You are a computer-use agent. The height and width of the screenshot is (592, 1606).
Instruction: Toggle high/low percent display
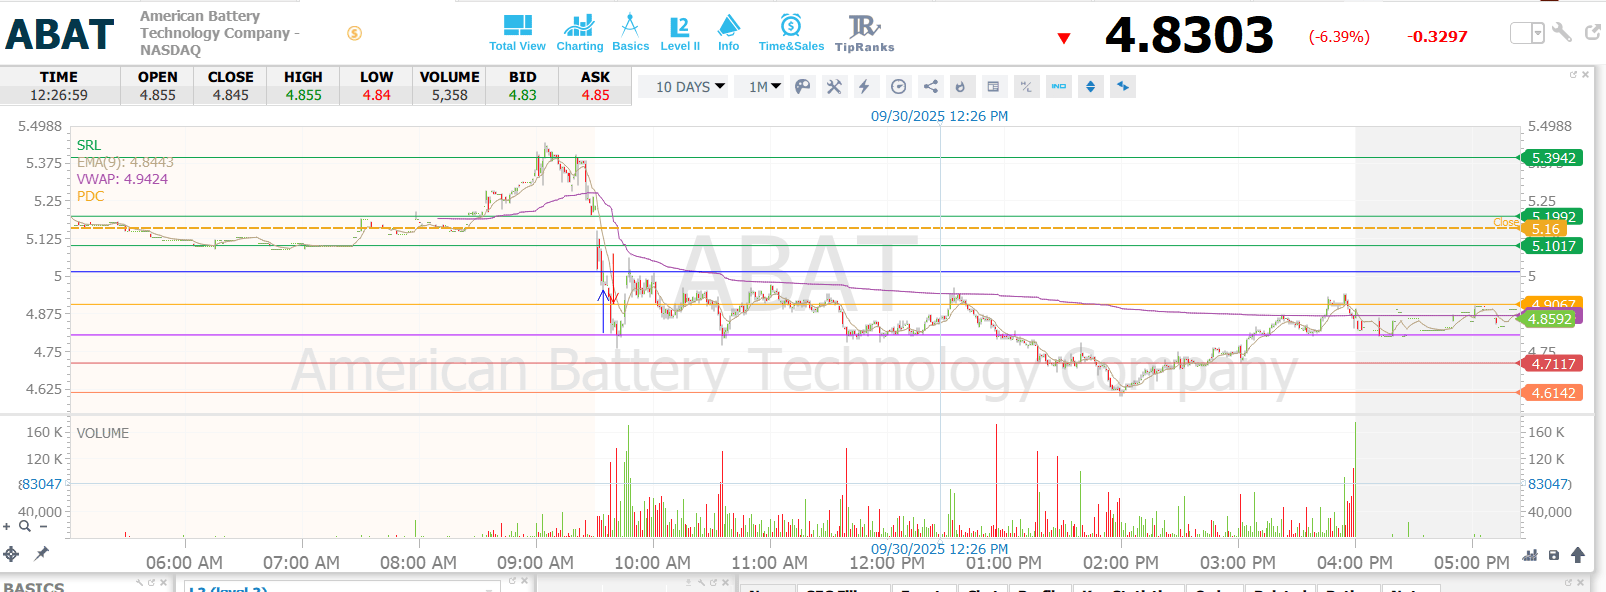(1025, 87)
